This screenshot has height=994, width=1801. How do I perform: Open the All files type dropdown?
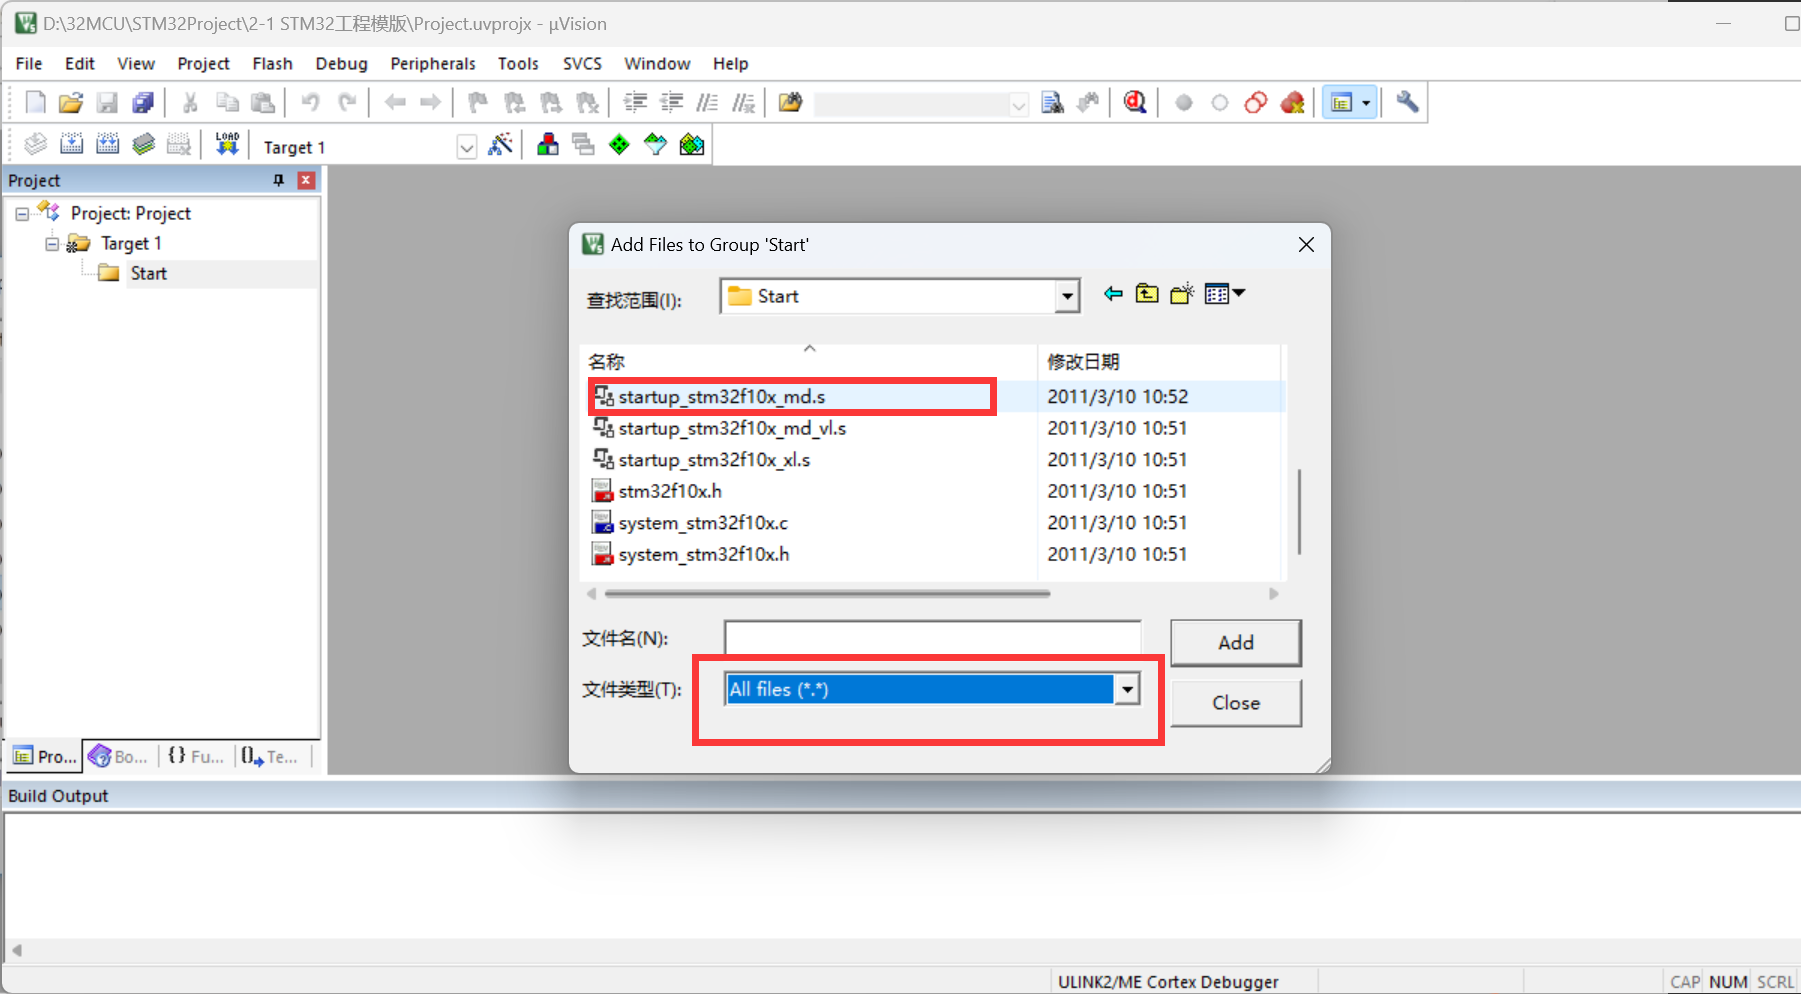tap(1127, 689)
